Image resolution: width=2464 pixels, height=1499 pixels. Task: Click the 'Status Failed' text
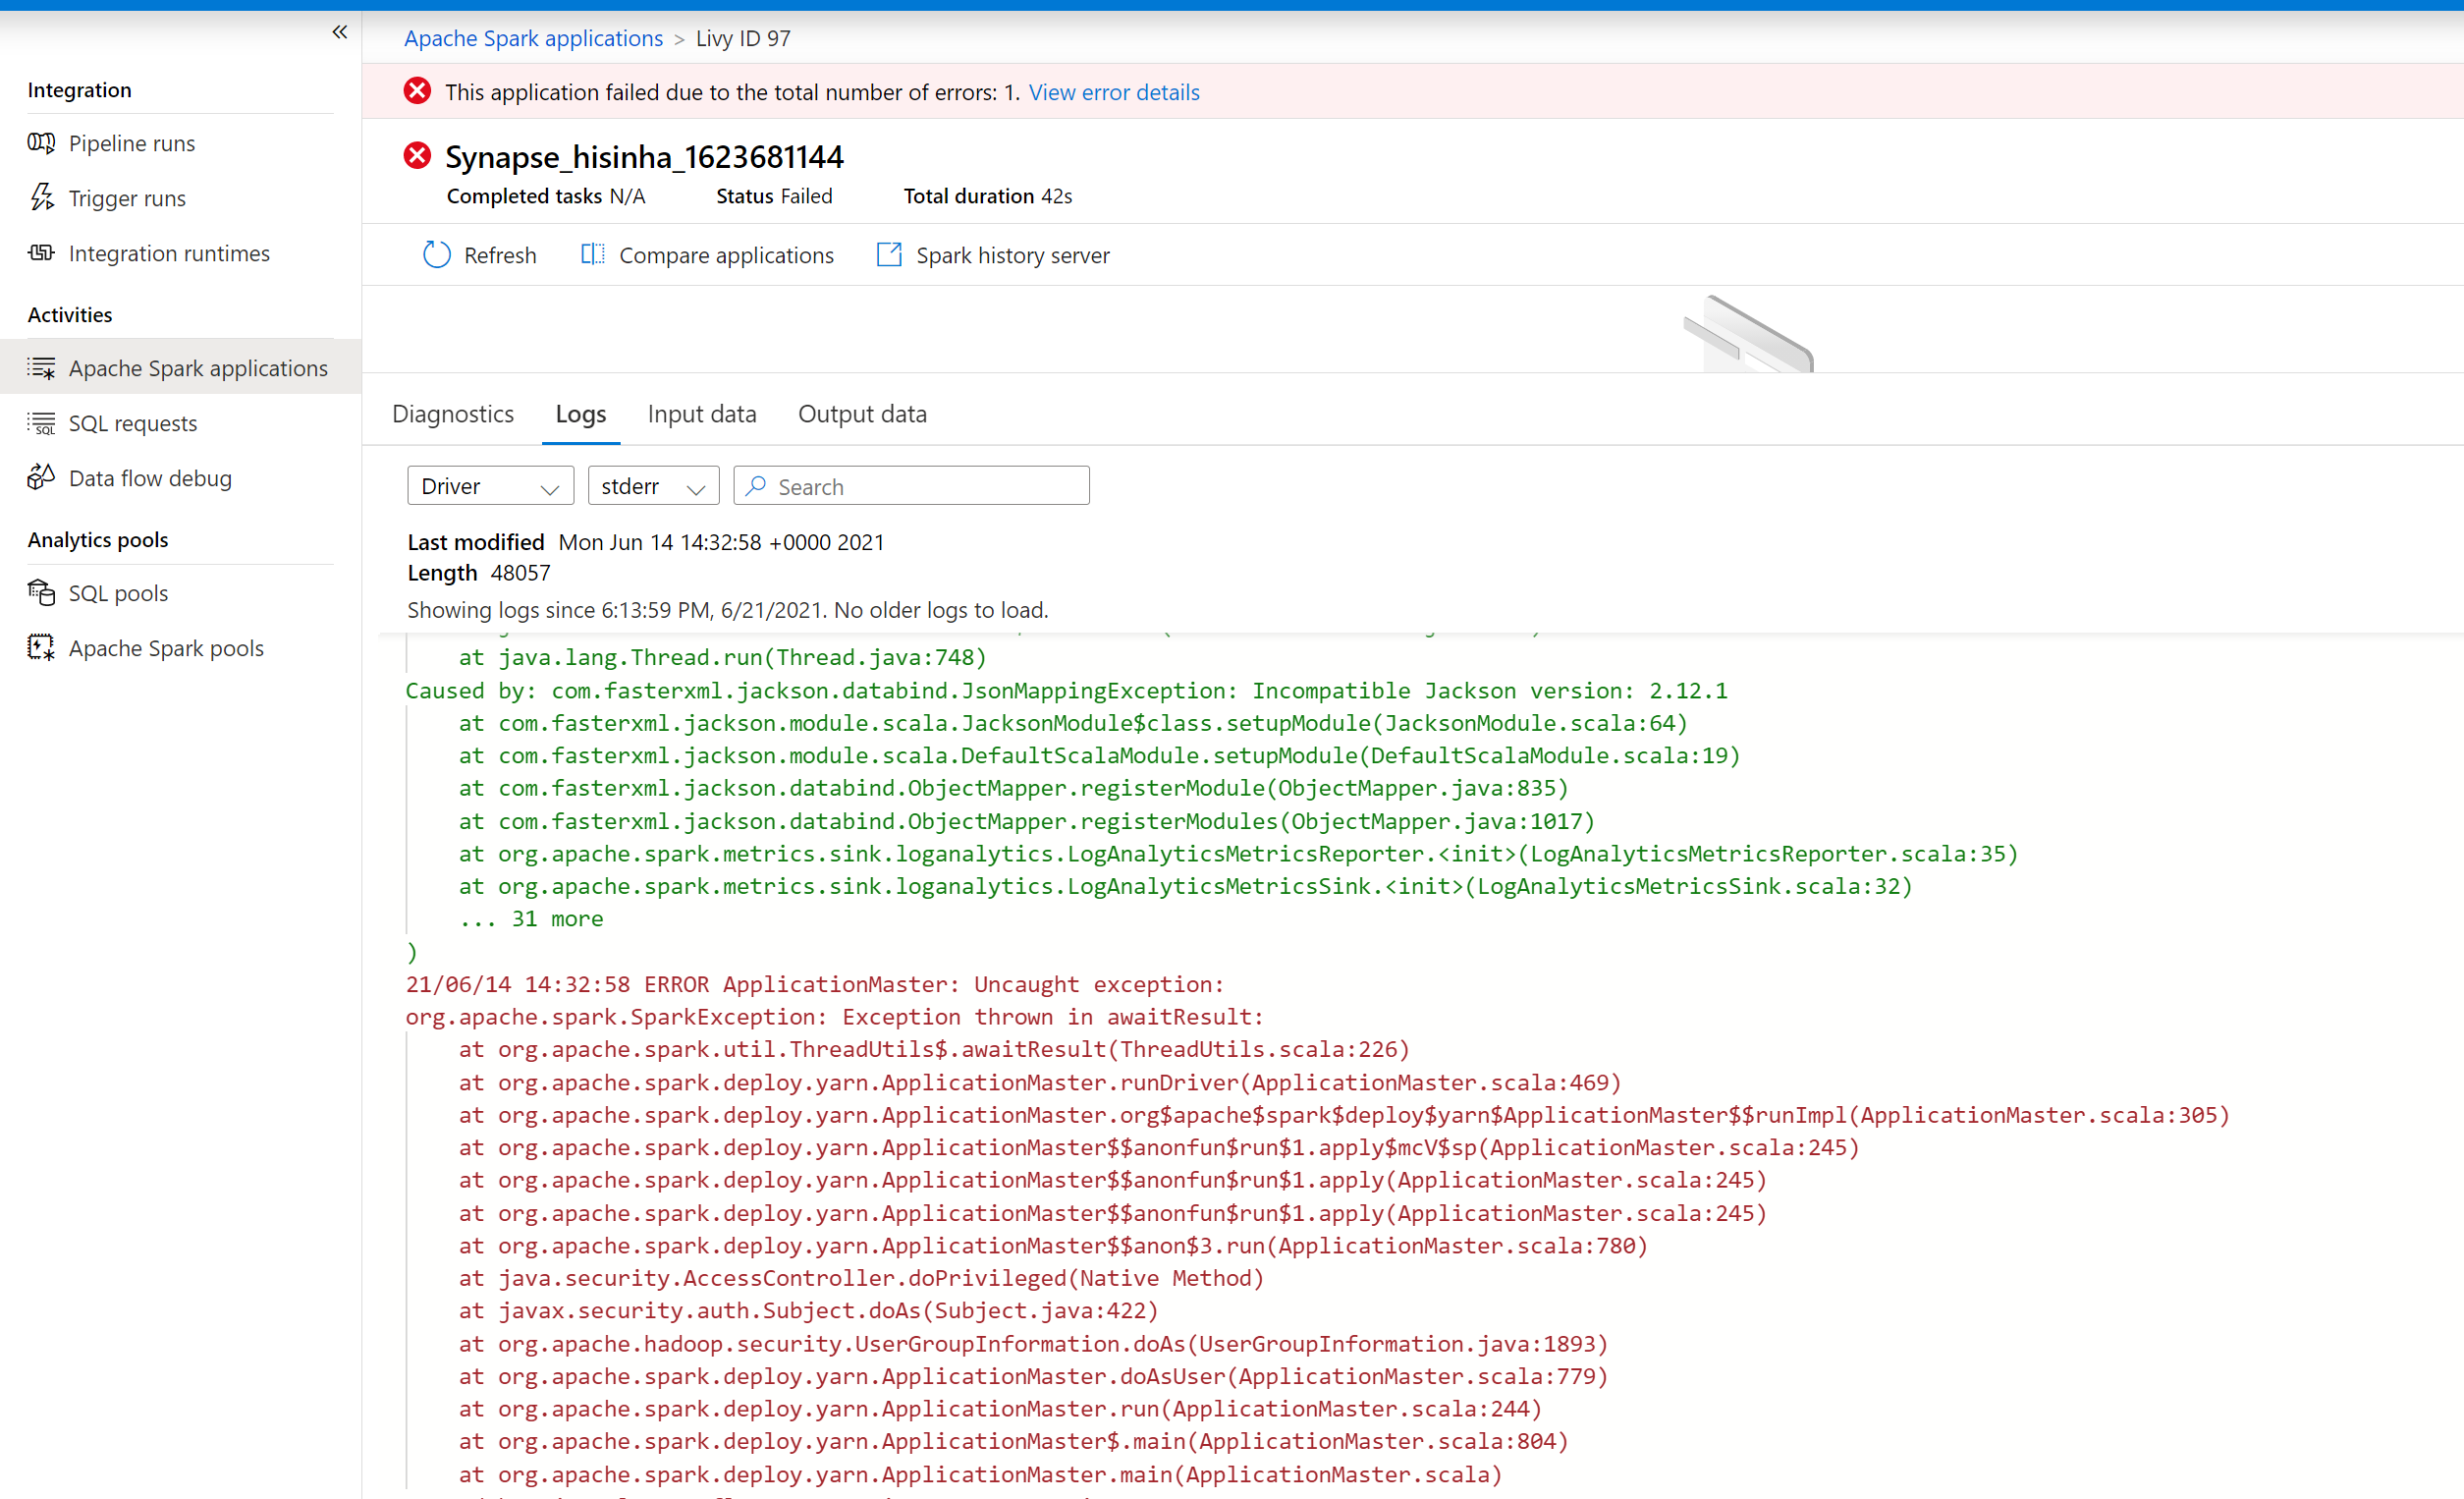pyautogui.click(x=774, y=196)
